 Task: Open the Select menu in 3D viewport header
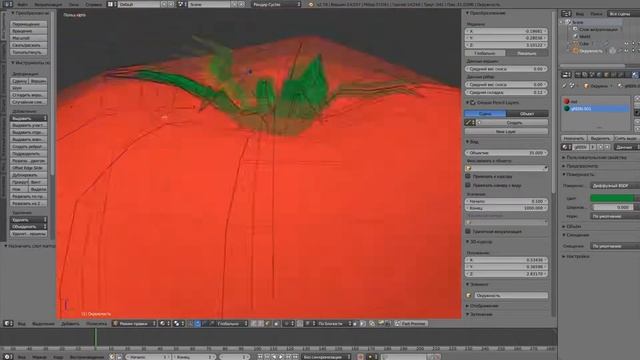tap(43, 324)
